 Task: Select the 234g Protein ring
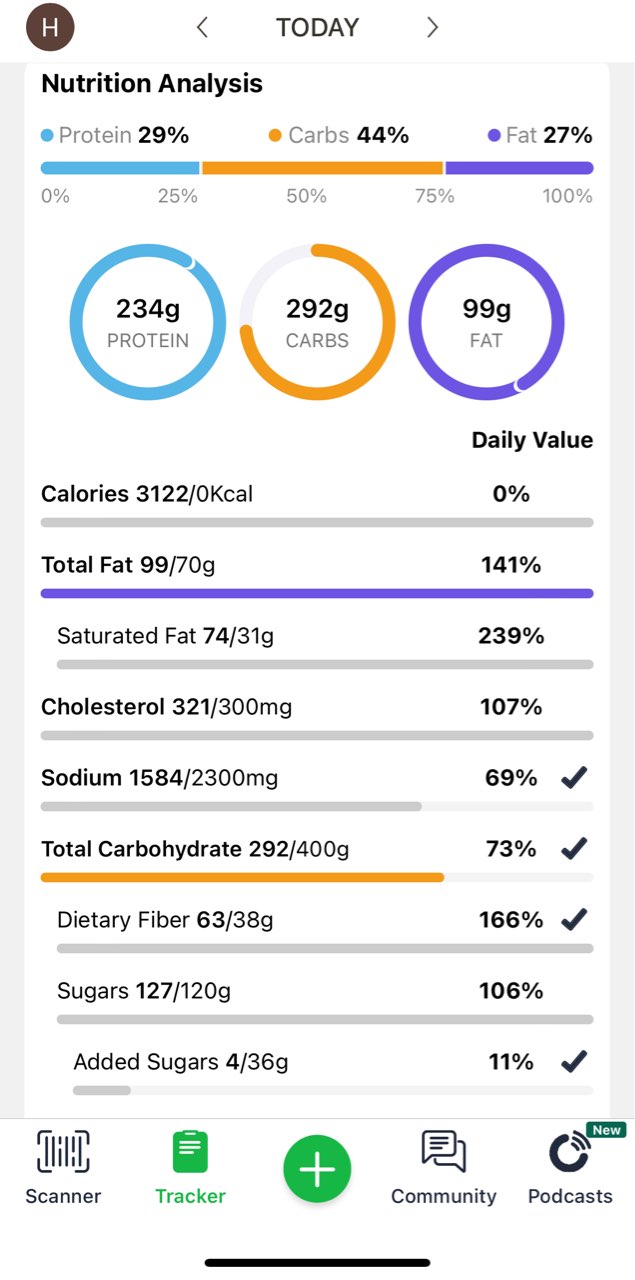(x=148, y=322)
